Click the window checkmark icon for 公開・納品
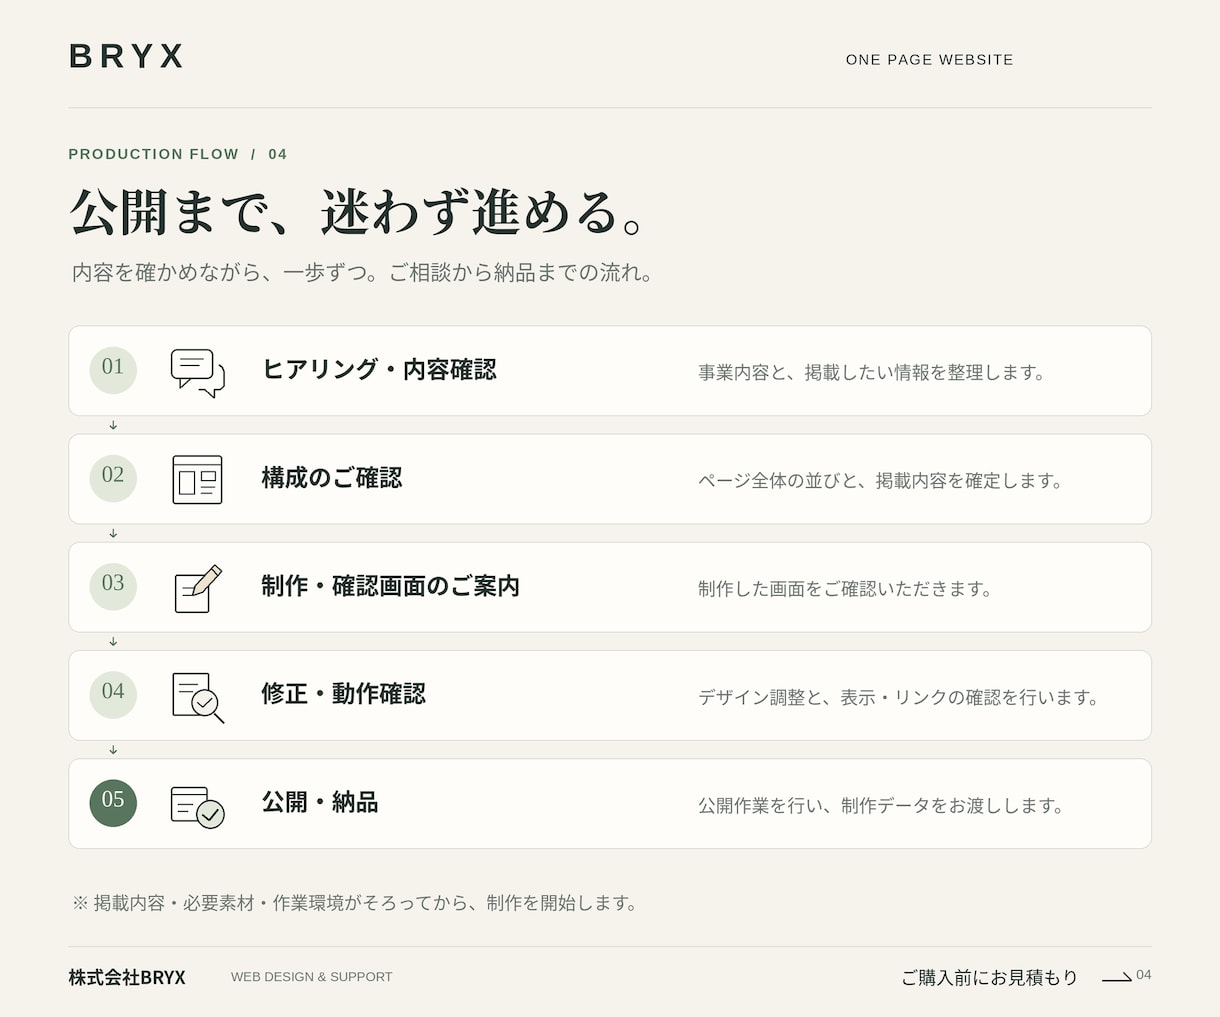The height and width of the screenshot is (1017, 1220). coord(198,806)
